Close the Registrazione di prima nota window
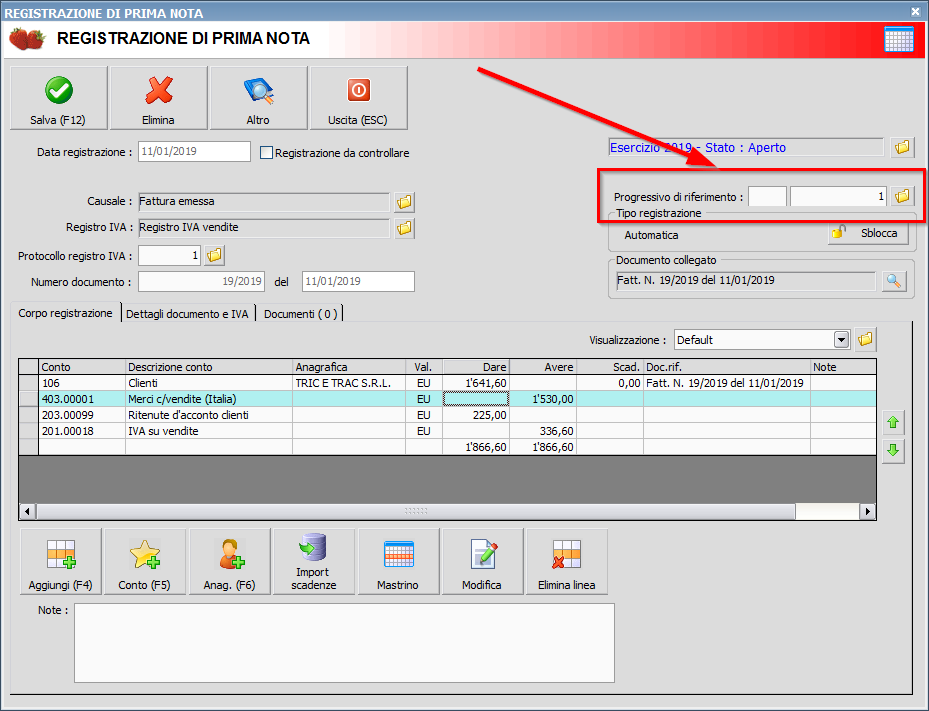Viewport: 929px width, 711px height. tap(915, 11)
